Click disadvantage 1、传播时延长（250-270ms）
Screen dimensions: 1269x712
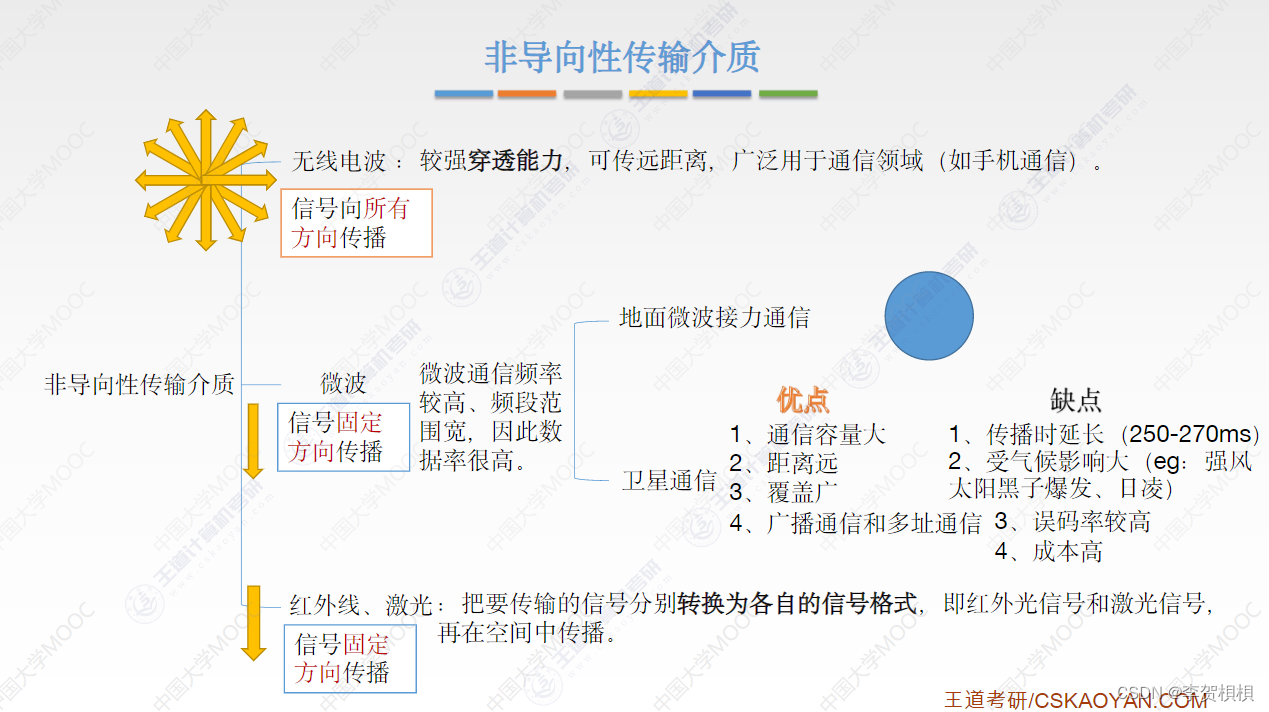(x=1105, y=434)
